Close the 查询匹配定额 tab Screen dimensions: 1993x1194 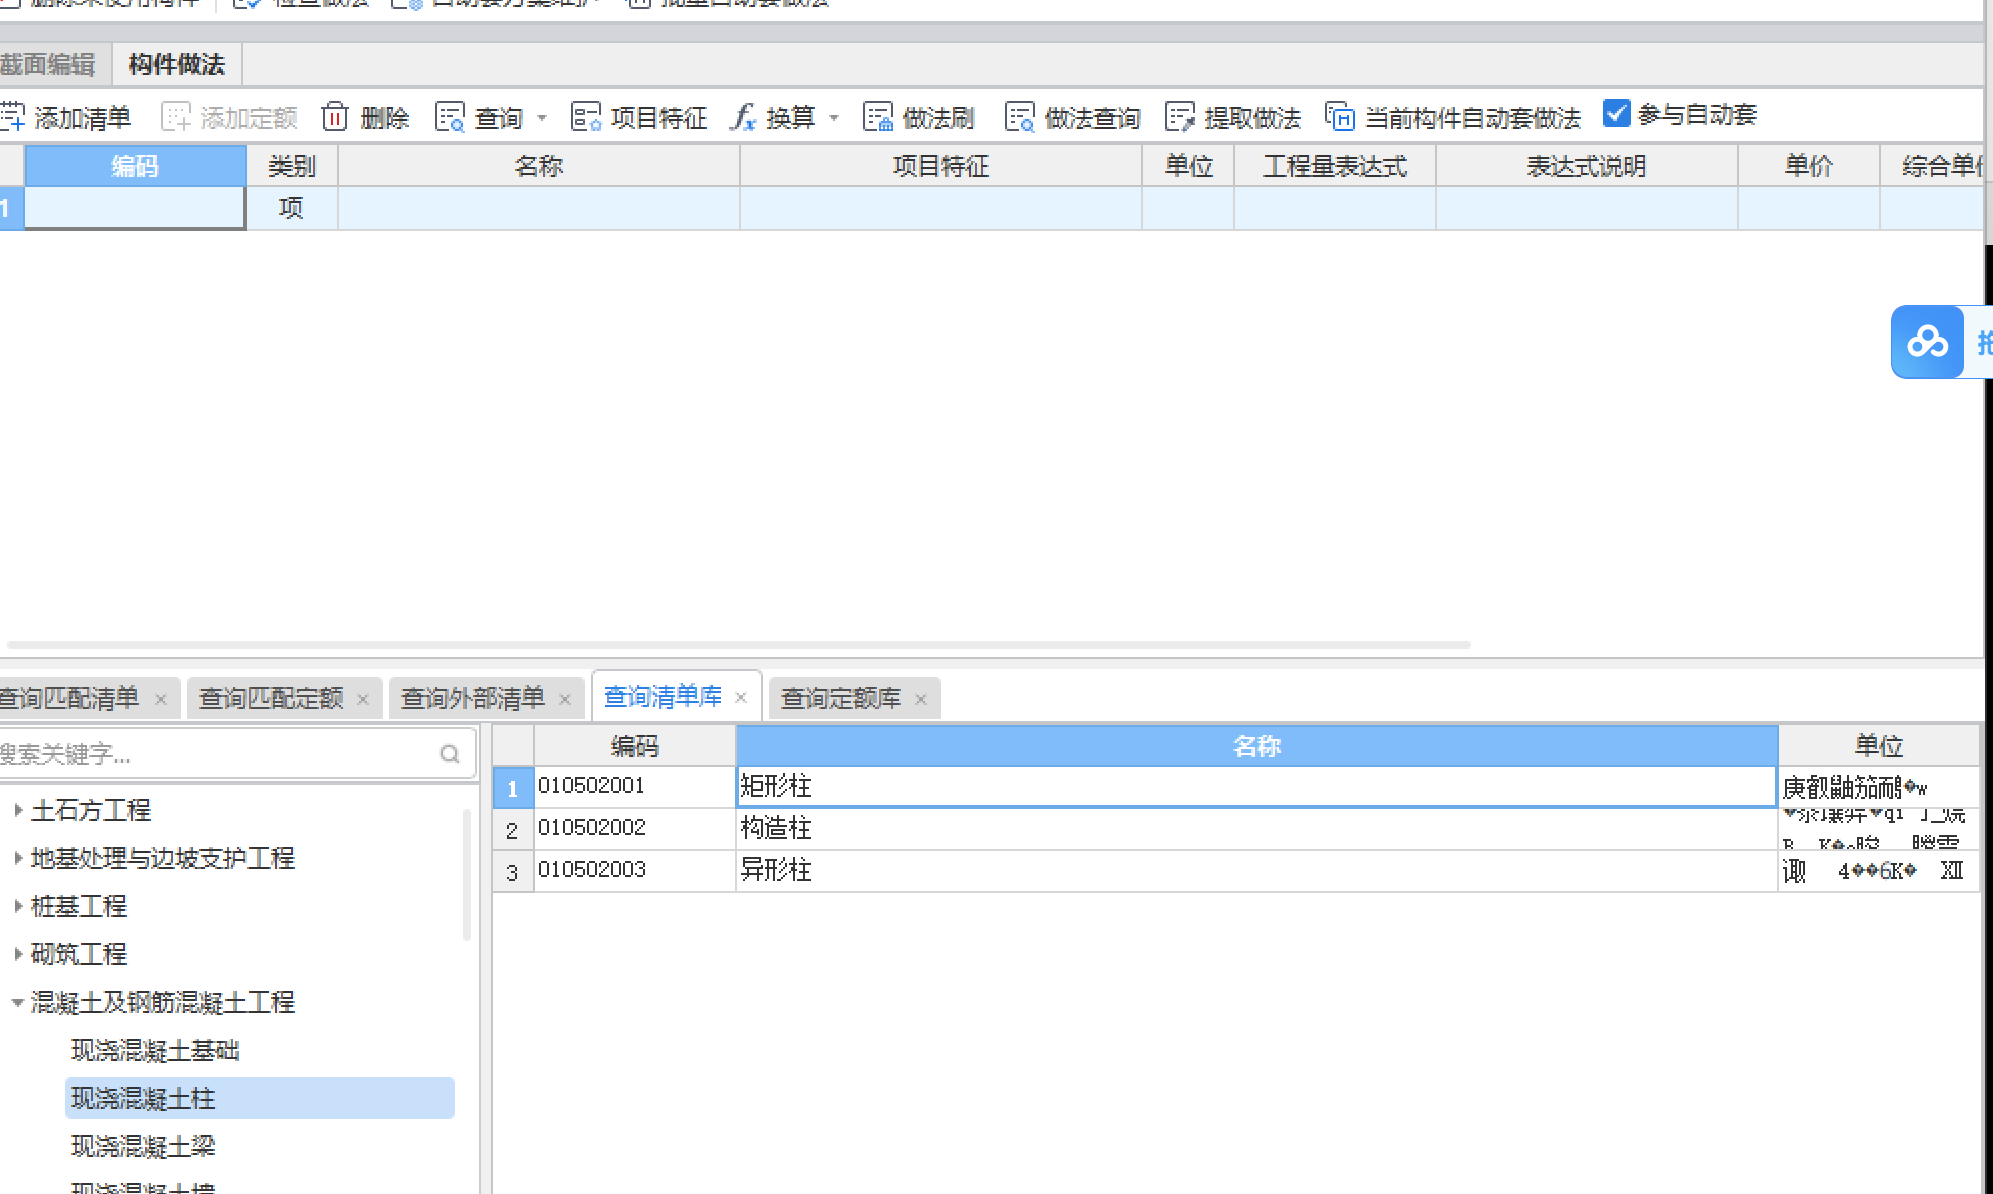(x=363, y=699)
